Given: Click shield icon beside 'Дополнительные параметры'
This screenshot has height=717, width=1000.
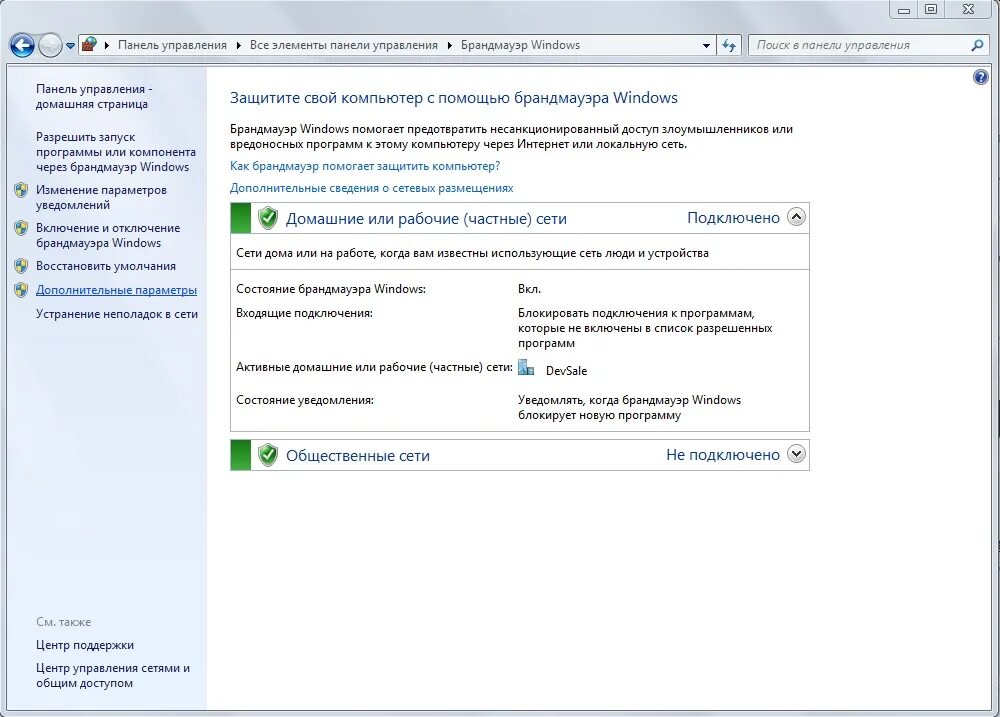Looking at the screenshot, I should tap(21, 290).
